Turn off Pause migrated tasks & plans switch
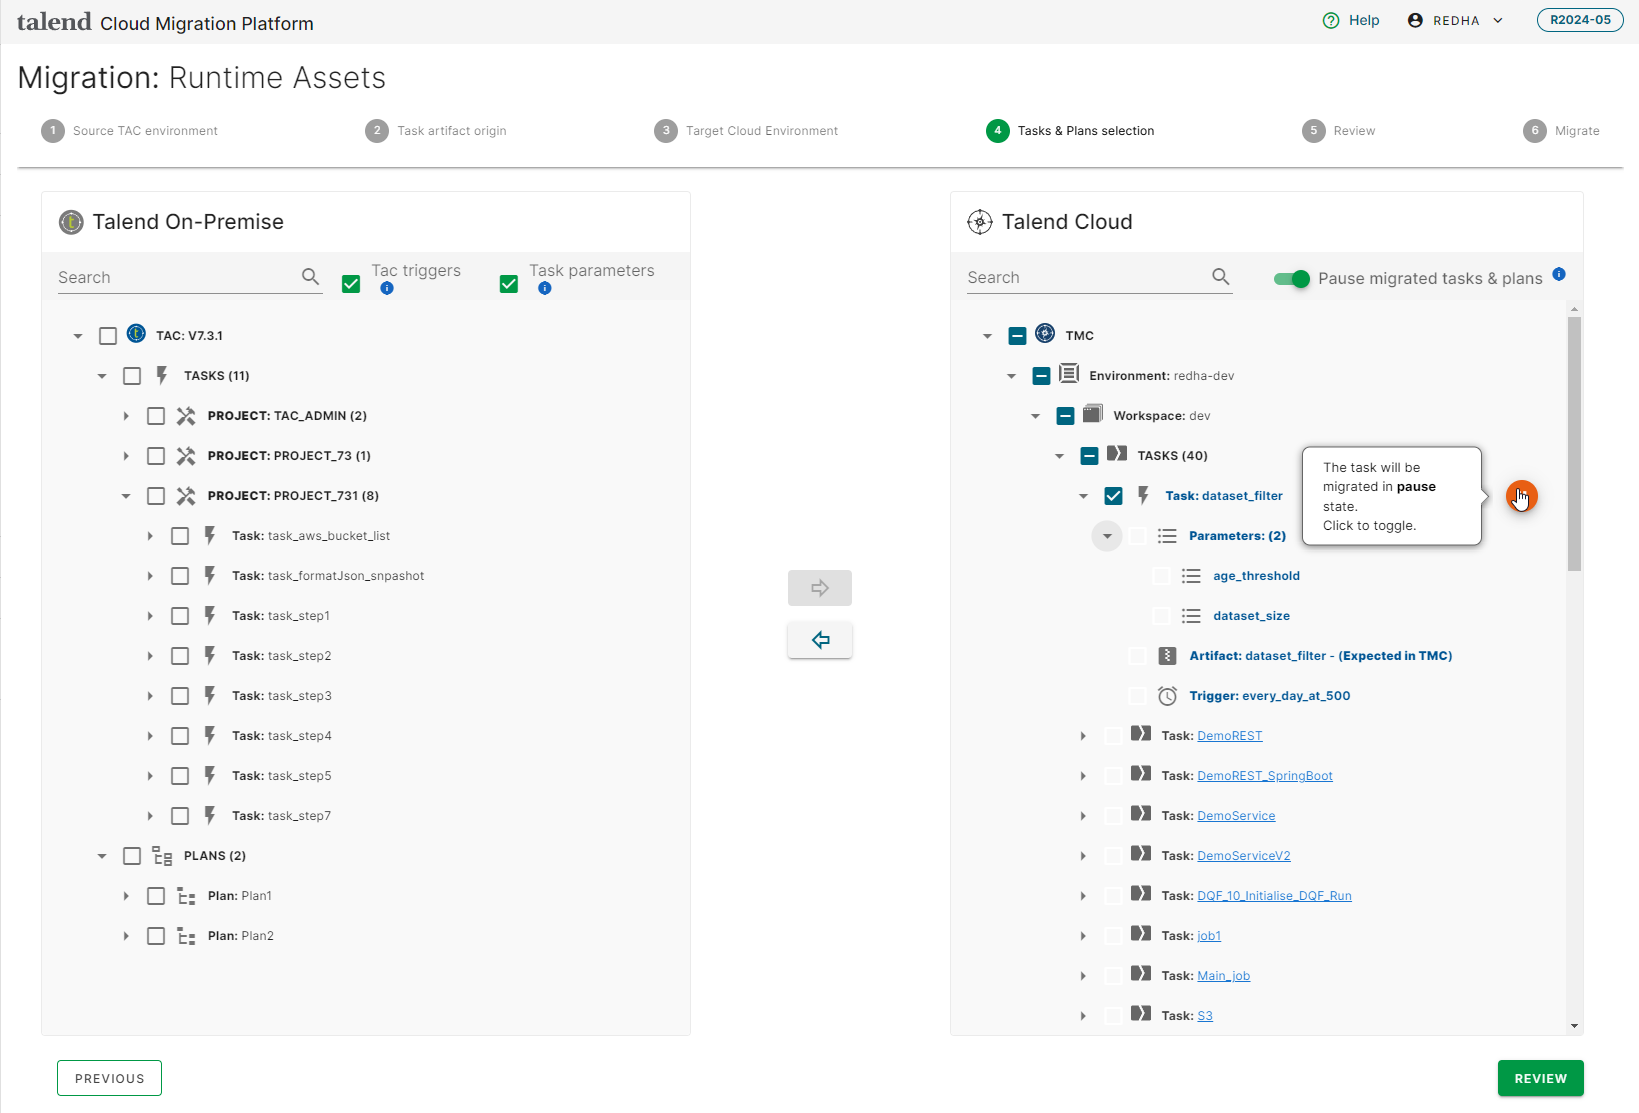1639x1113 pixels. coord(1291,279)
